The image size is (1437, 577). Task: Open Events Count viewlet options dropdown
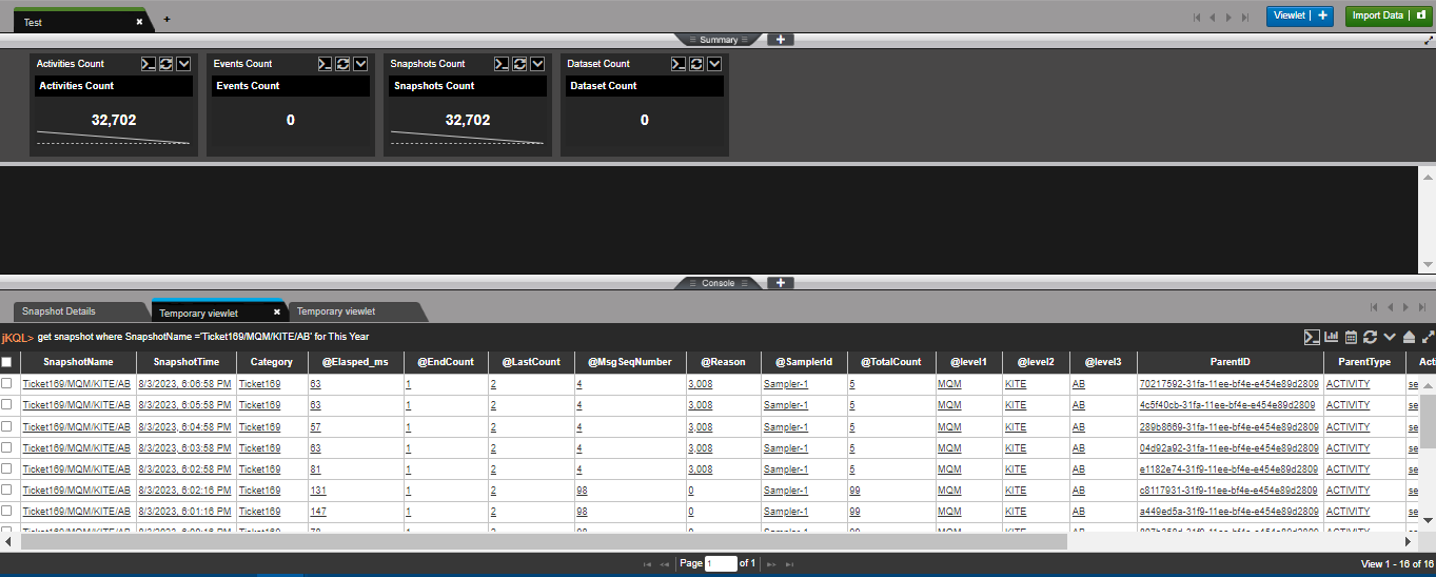361,63
